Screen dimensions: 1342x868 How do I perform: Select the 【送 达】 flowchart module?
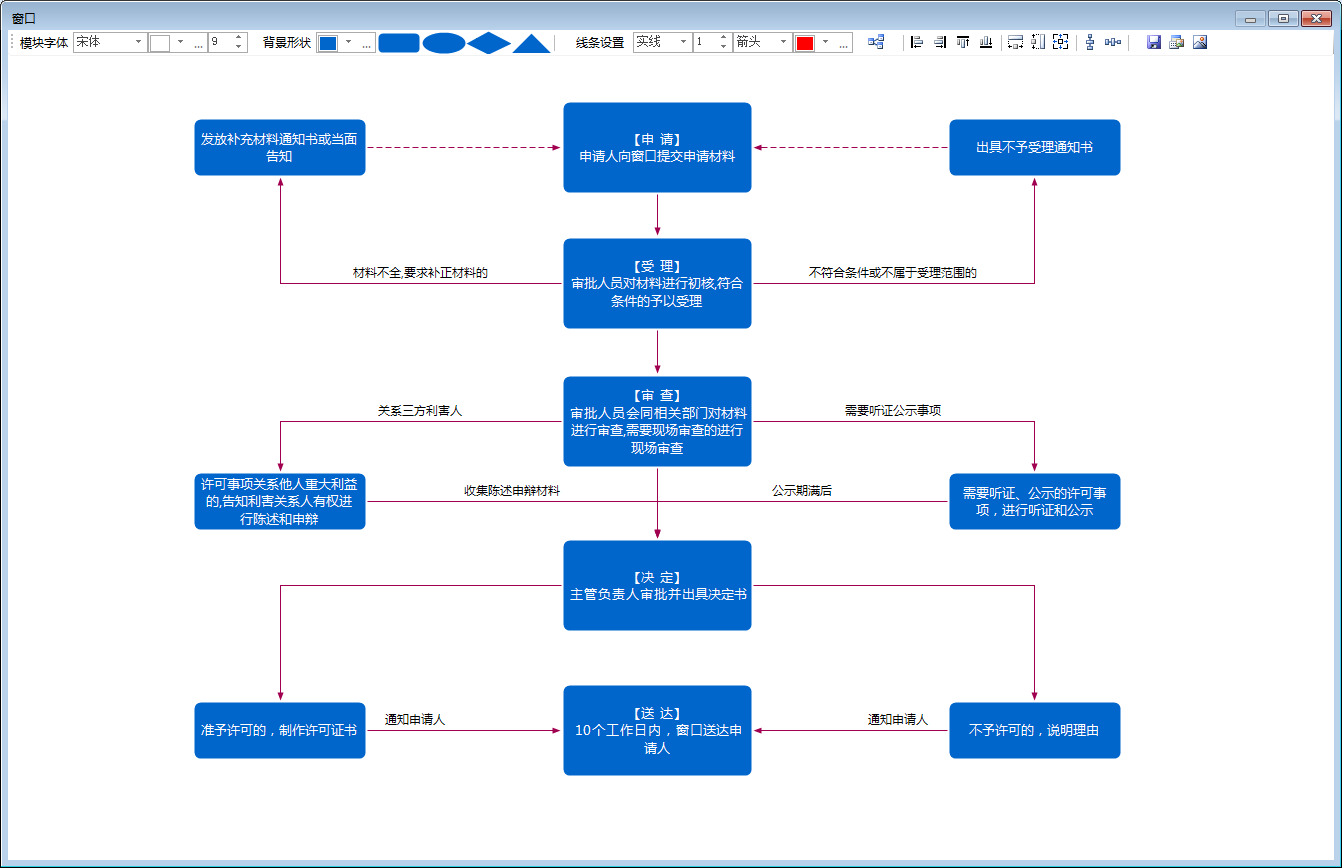tap(657, 730)
